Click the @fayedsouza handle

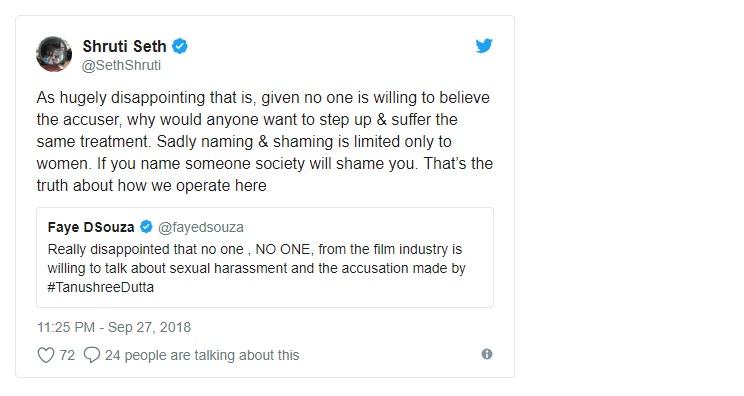[x=201, y=227]
